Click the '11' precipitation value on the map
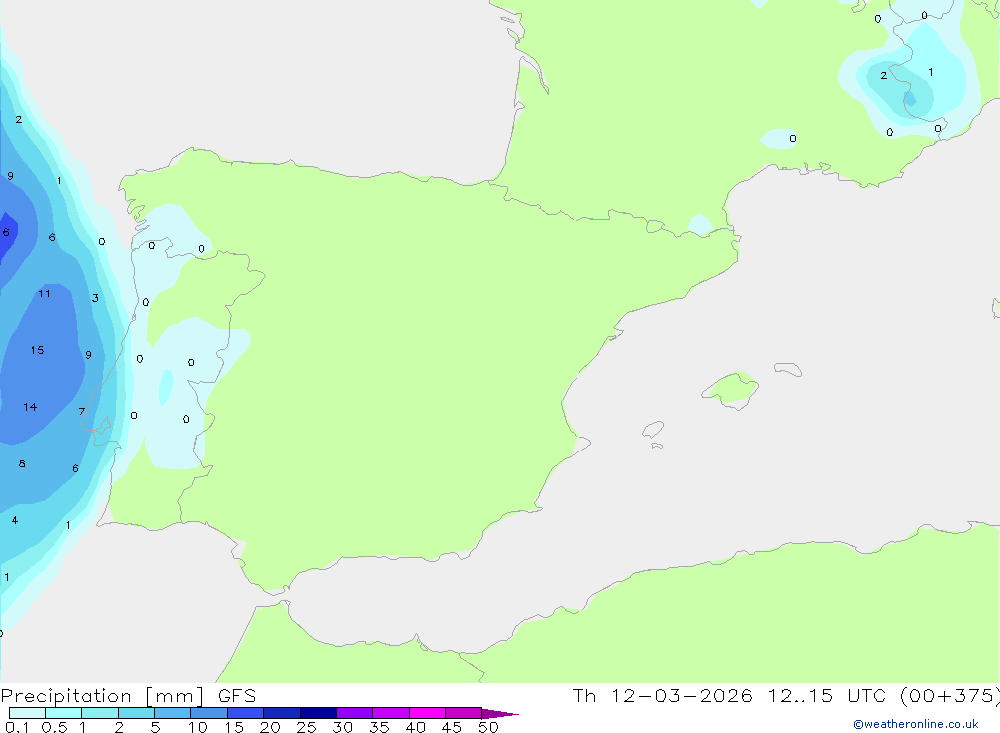This screenshot has height=733, width=1000. [x=44, y=293]
